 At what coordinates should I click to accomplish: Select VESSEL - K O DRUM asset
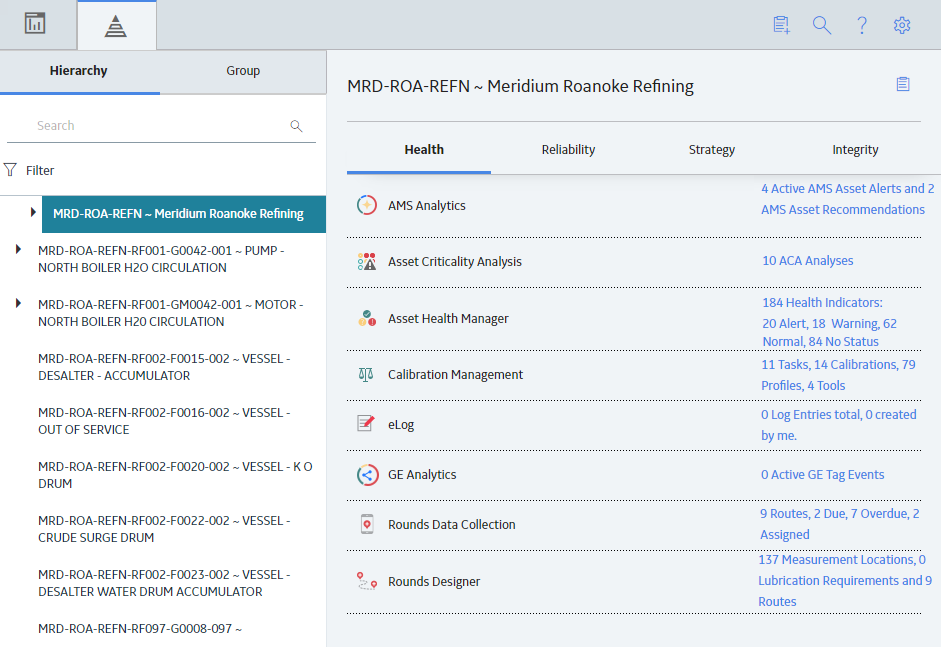175,475
